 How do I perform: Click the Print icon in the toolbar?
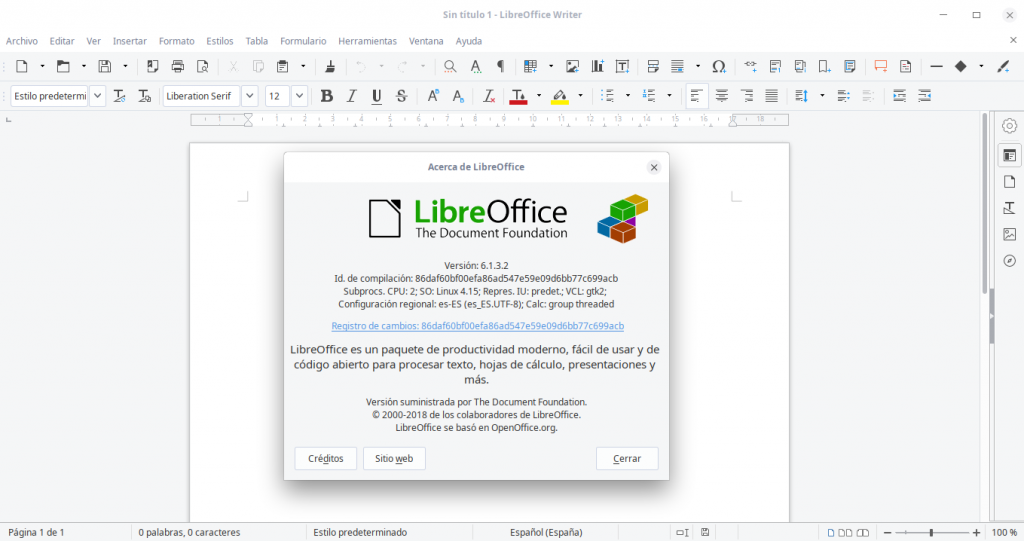click(x=178, y=66)
